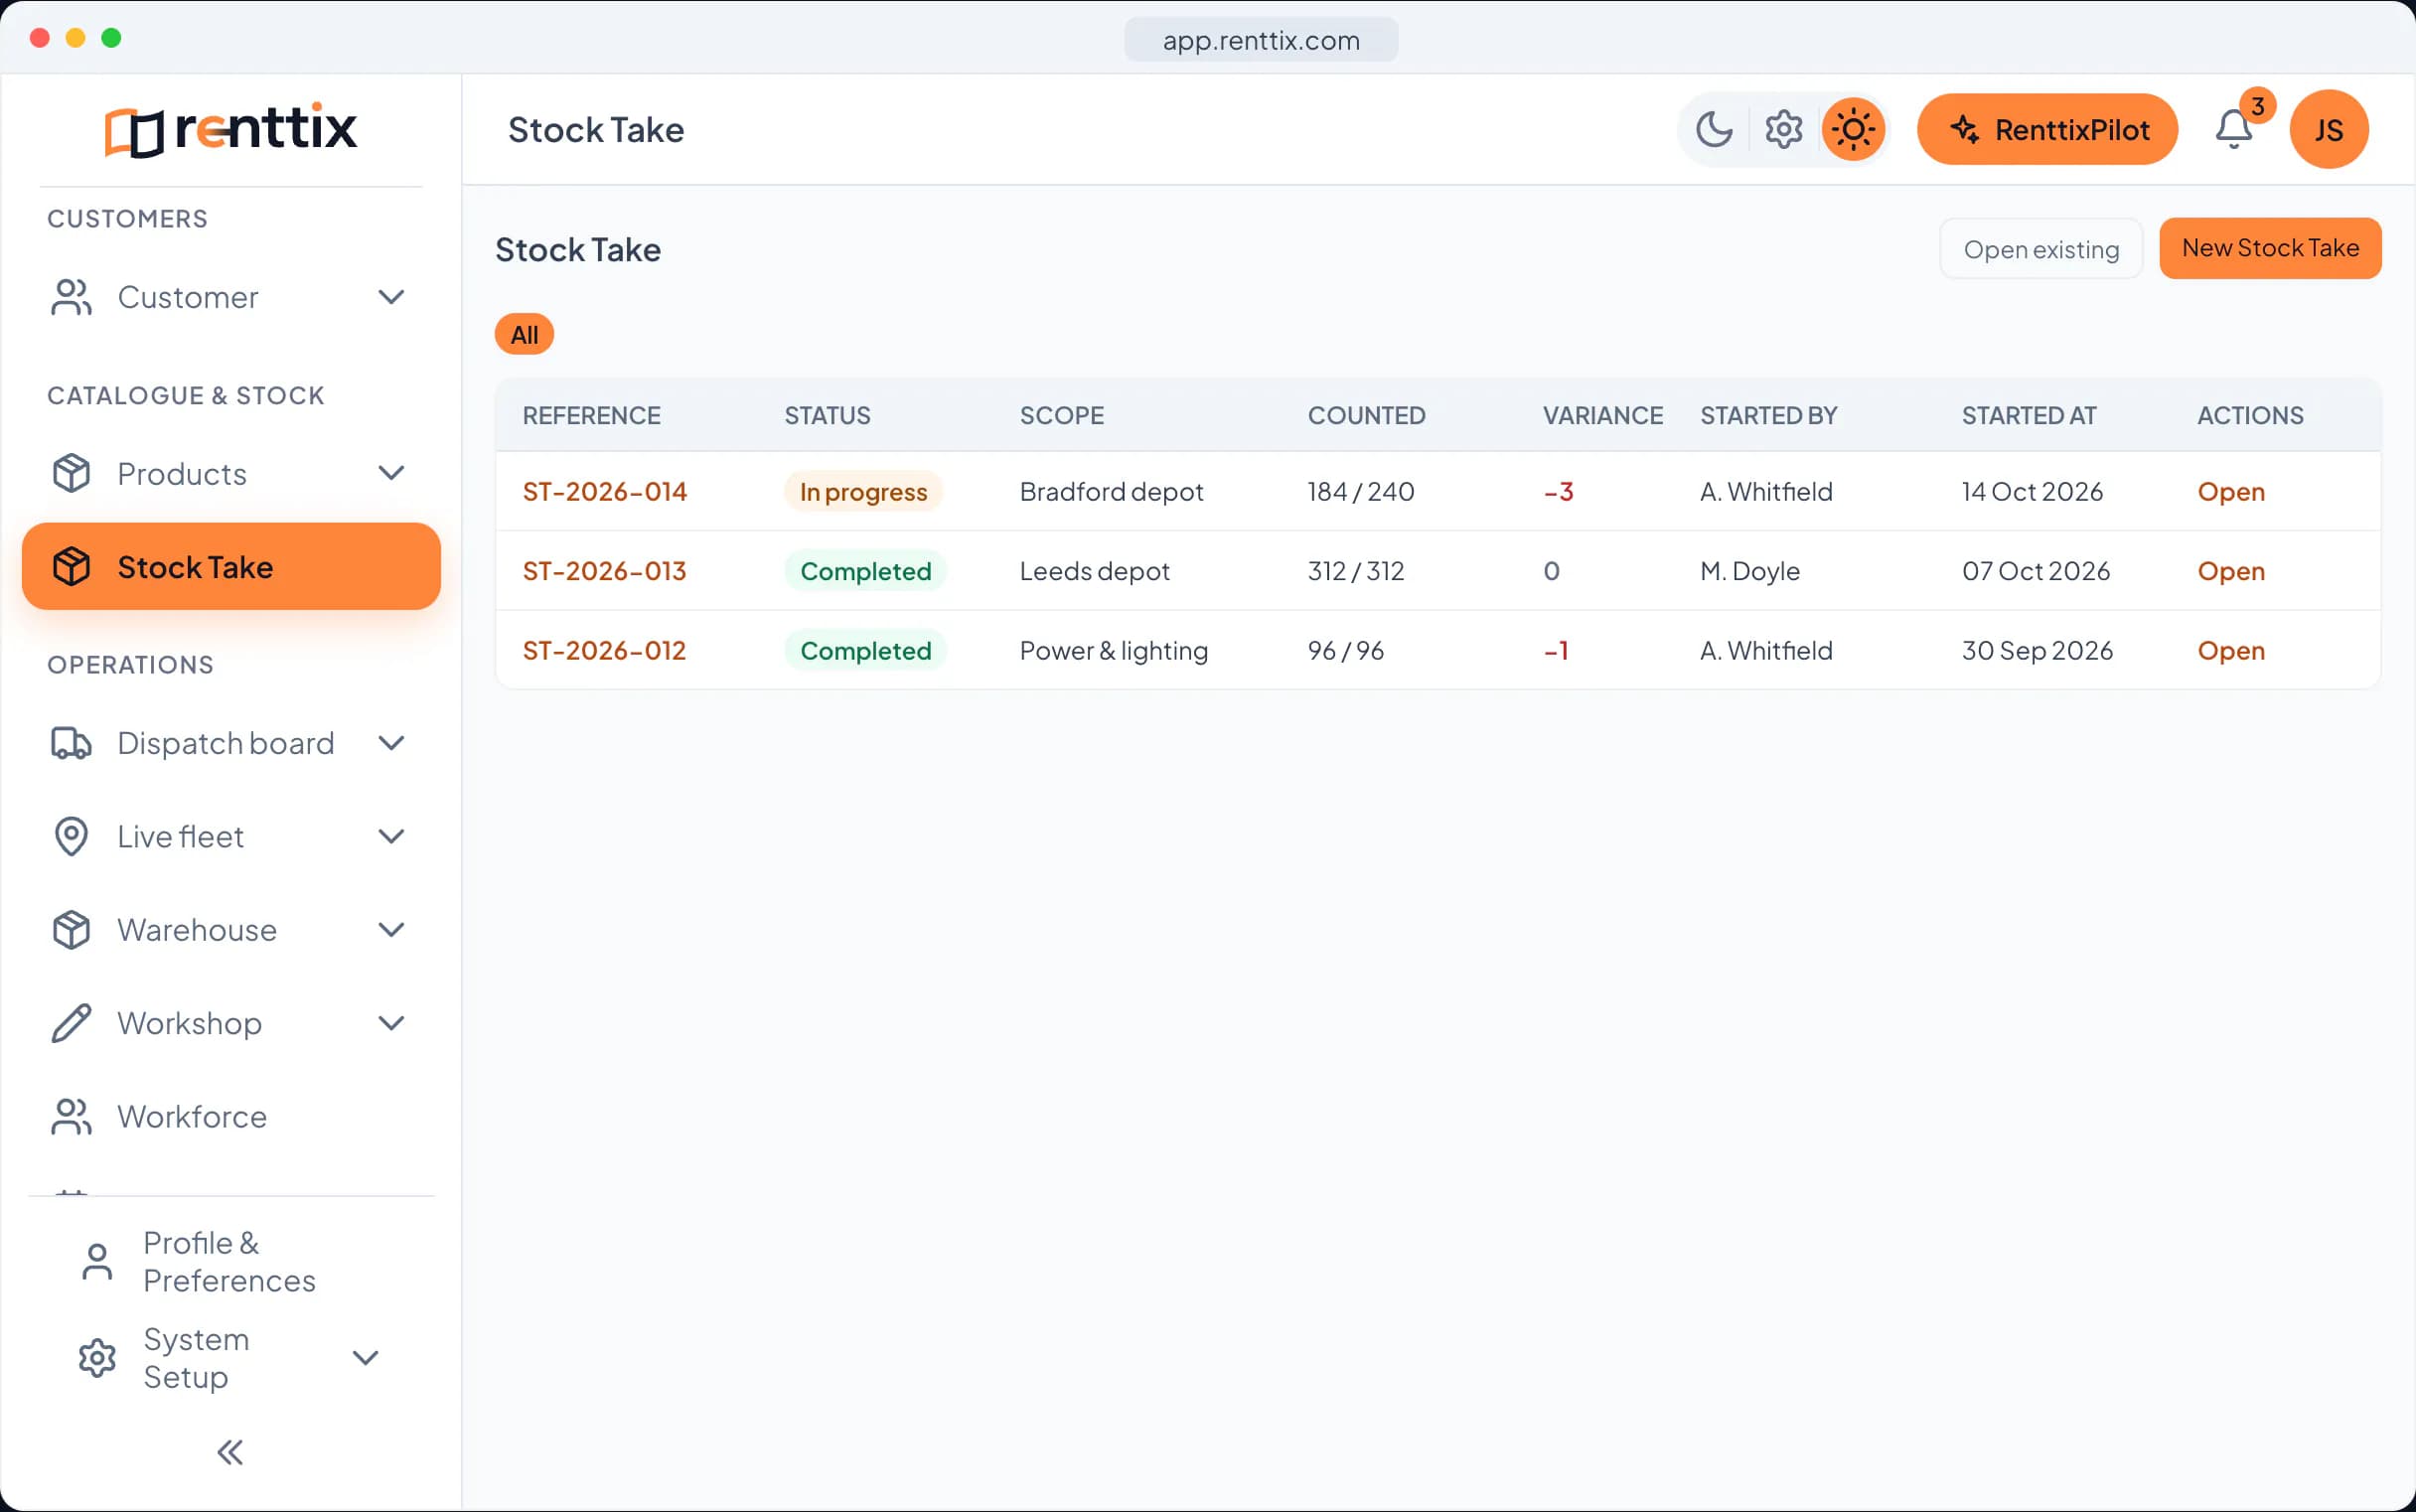Screen dimensions: 2416x1512
Task: Click the In progress status badge
Action: pos(863,492)
